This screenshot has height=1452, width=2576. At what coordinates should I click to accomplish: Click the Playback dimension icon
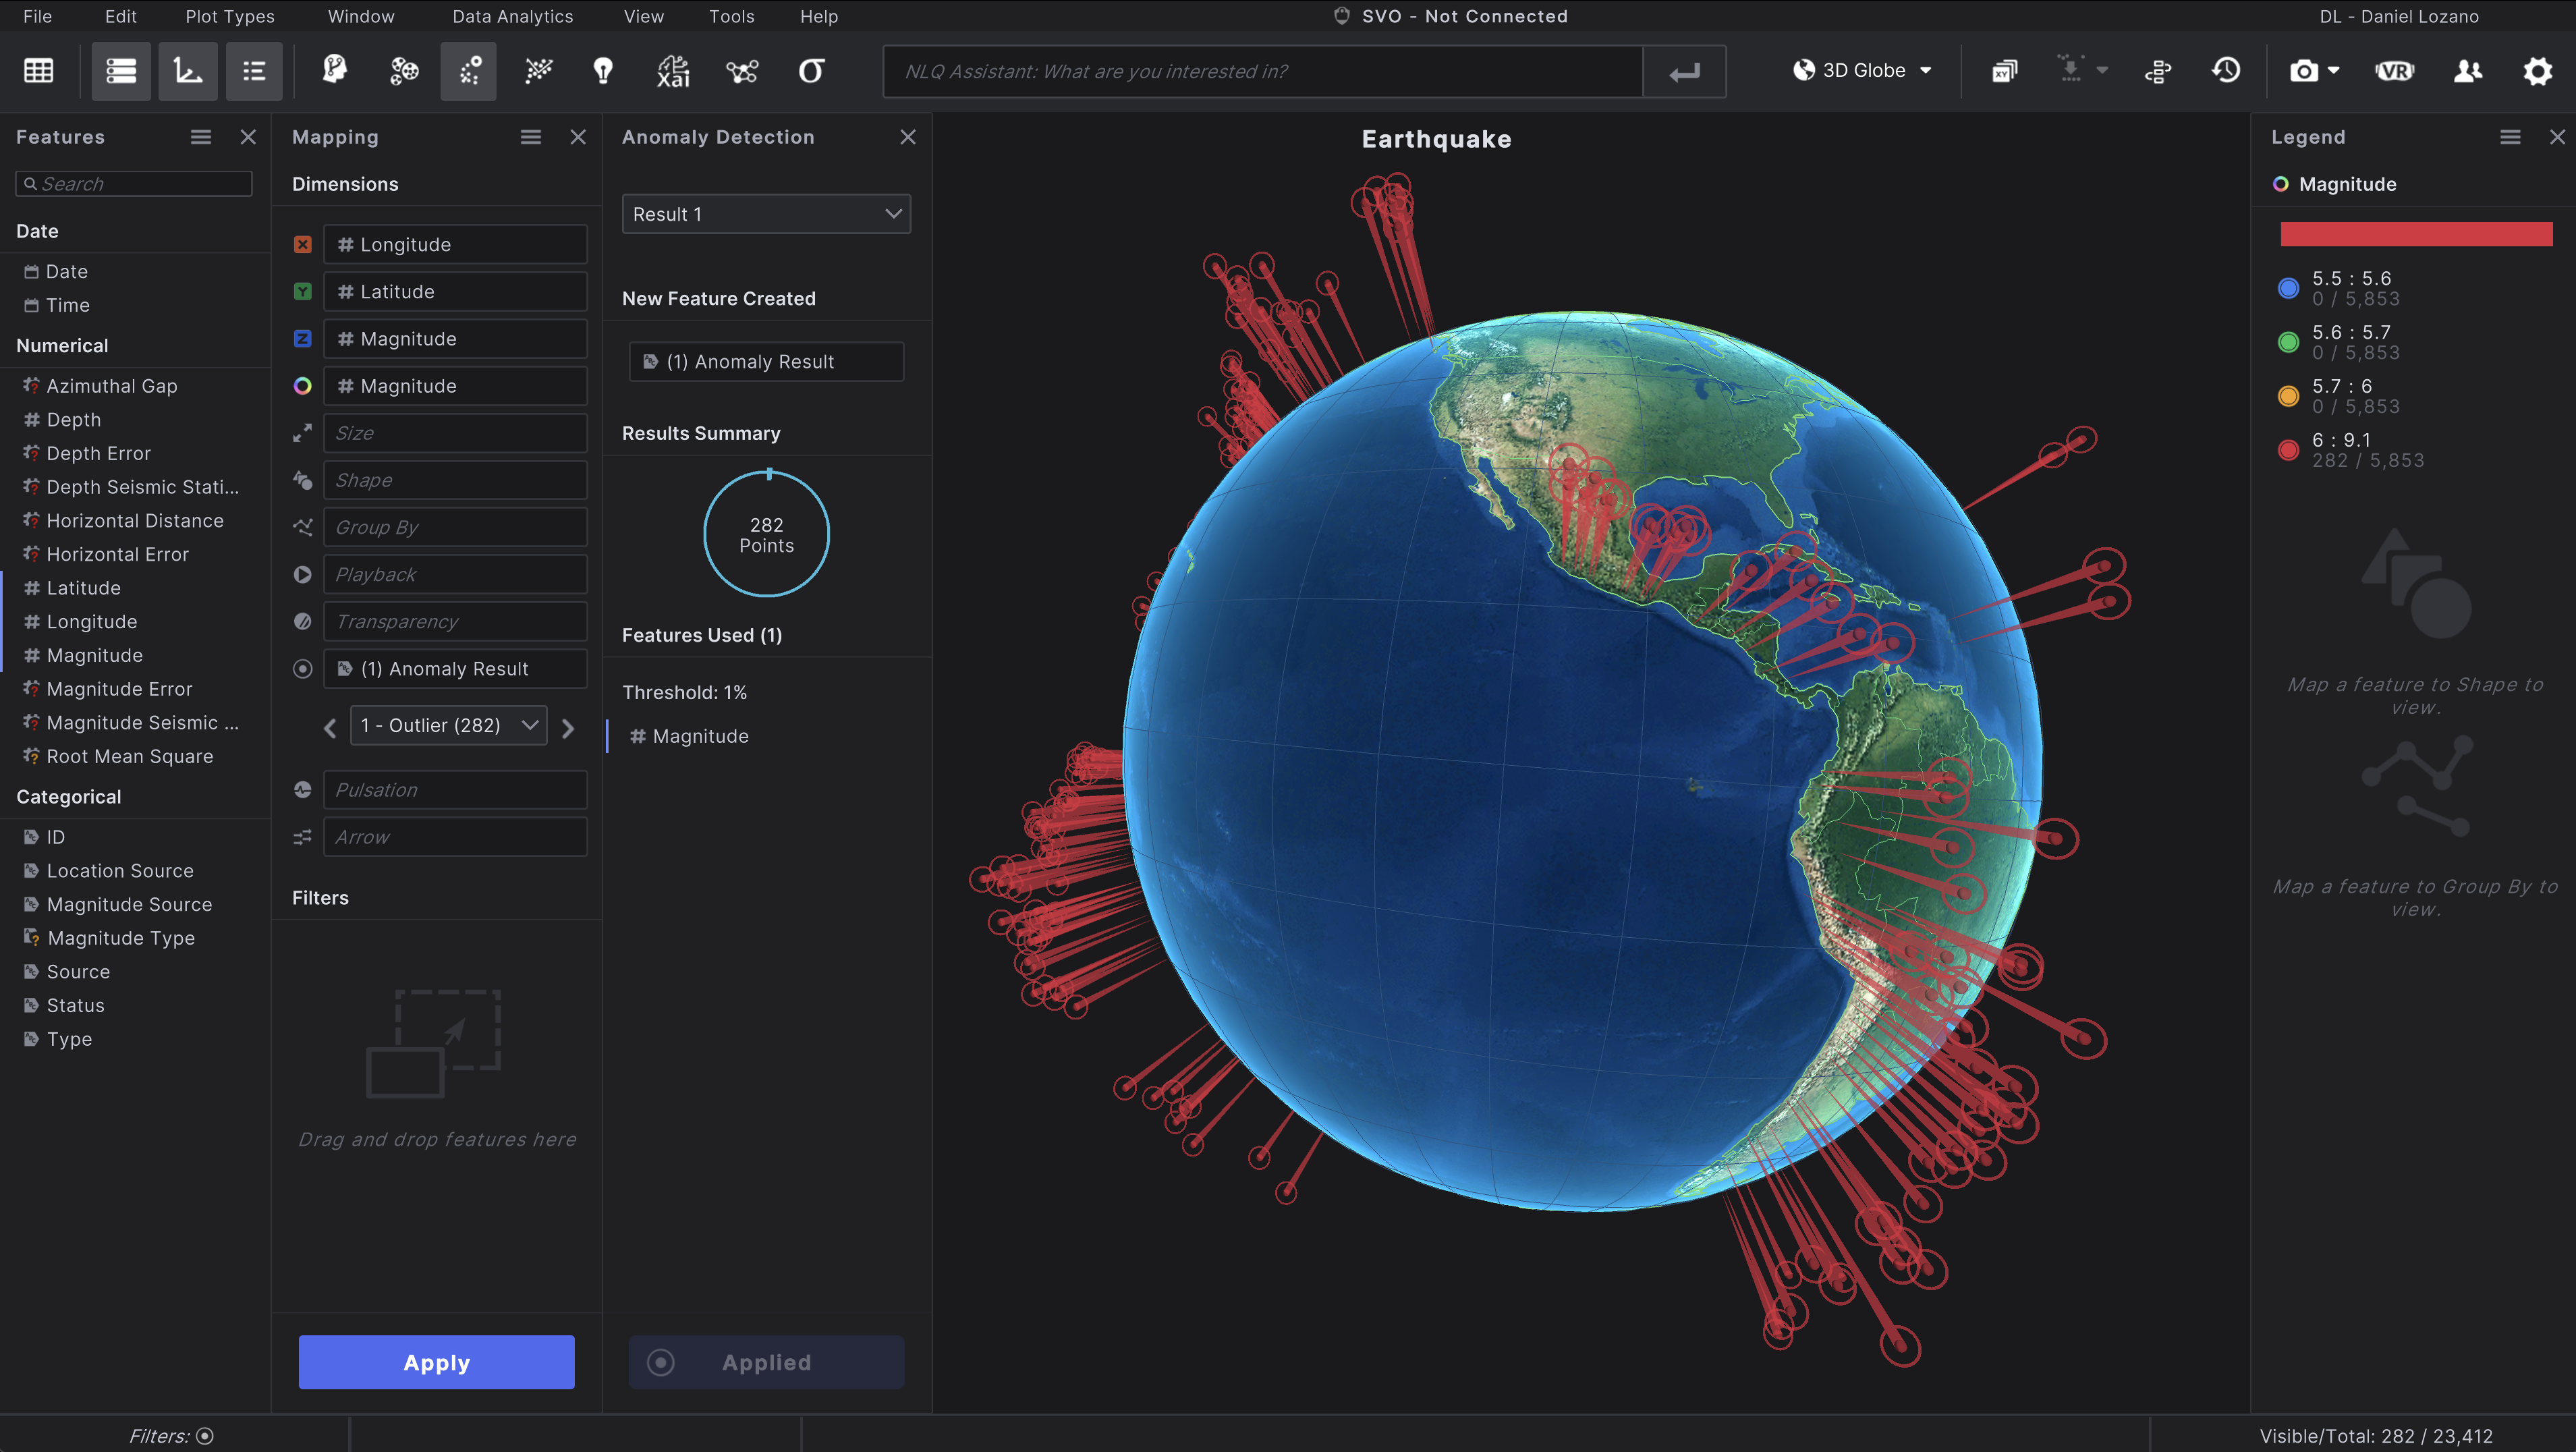click(303, 575)
